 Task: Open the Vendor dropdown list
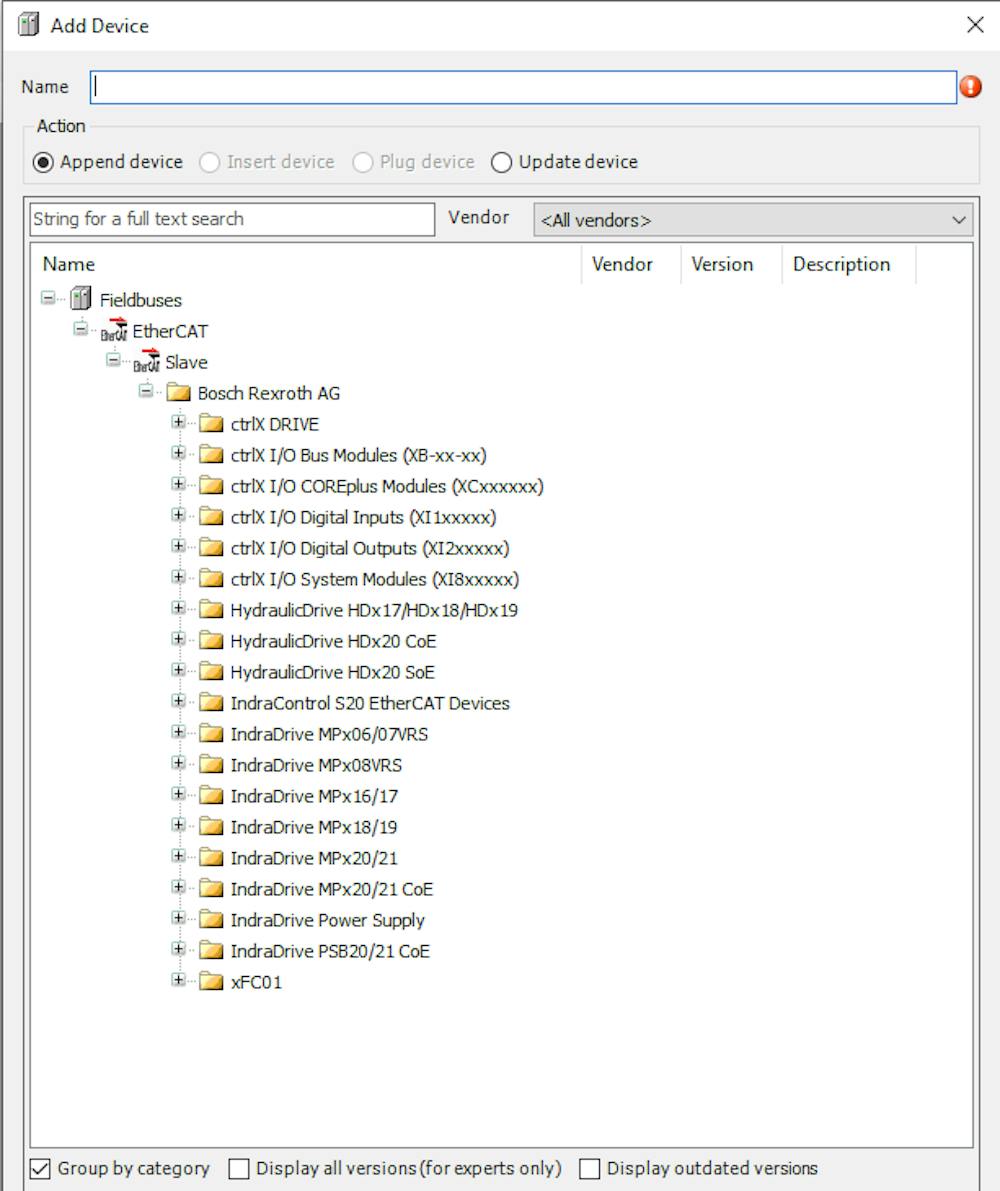click(x=957, y=219)
